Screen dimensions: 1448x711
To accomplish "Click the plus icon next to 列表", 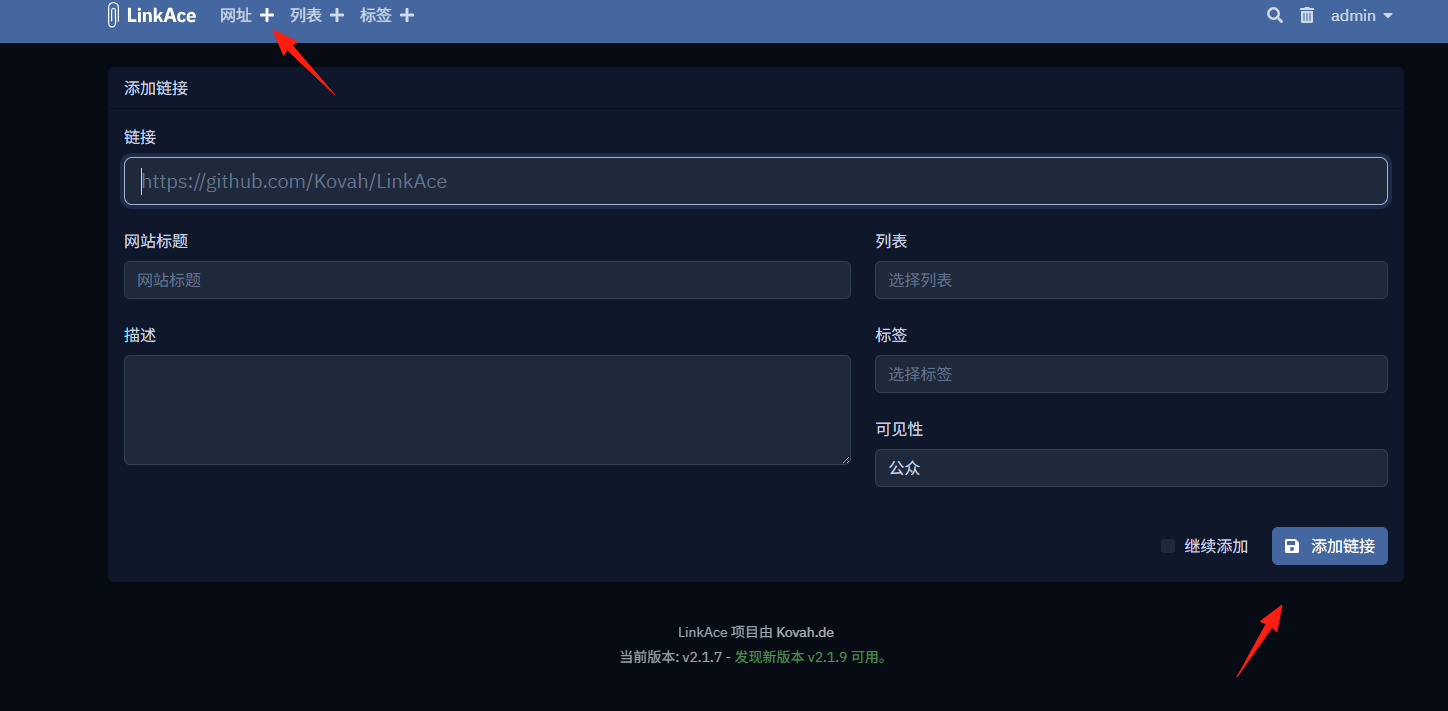I will coord(337,15).
